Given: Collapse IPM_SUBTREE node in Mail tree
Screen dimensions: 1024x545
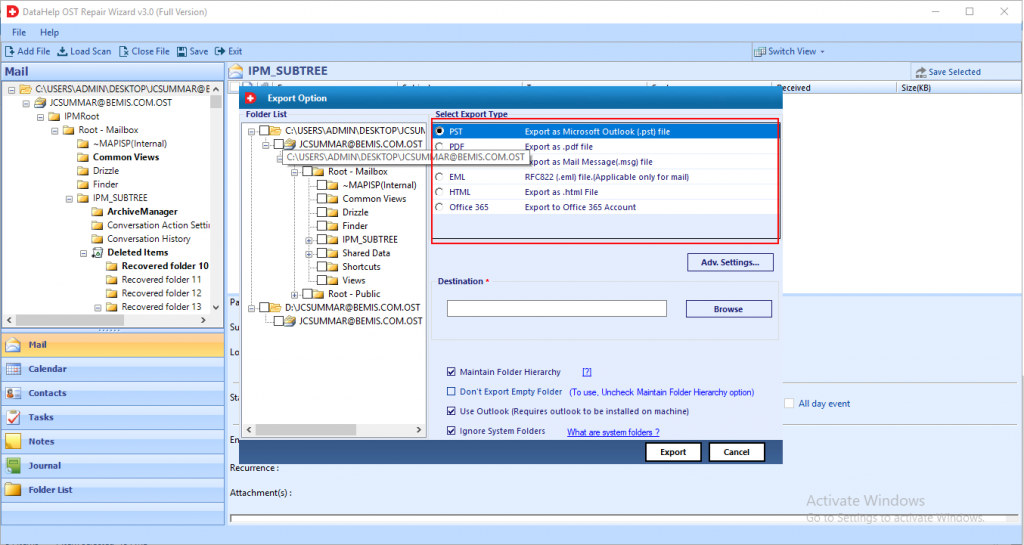Looking at the screenshot, I should [69, 198].
